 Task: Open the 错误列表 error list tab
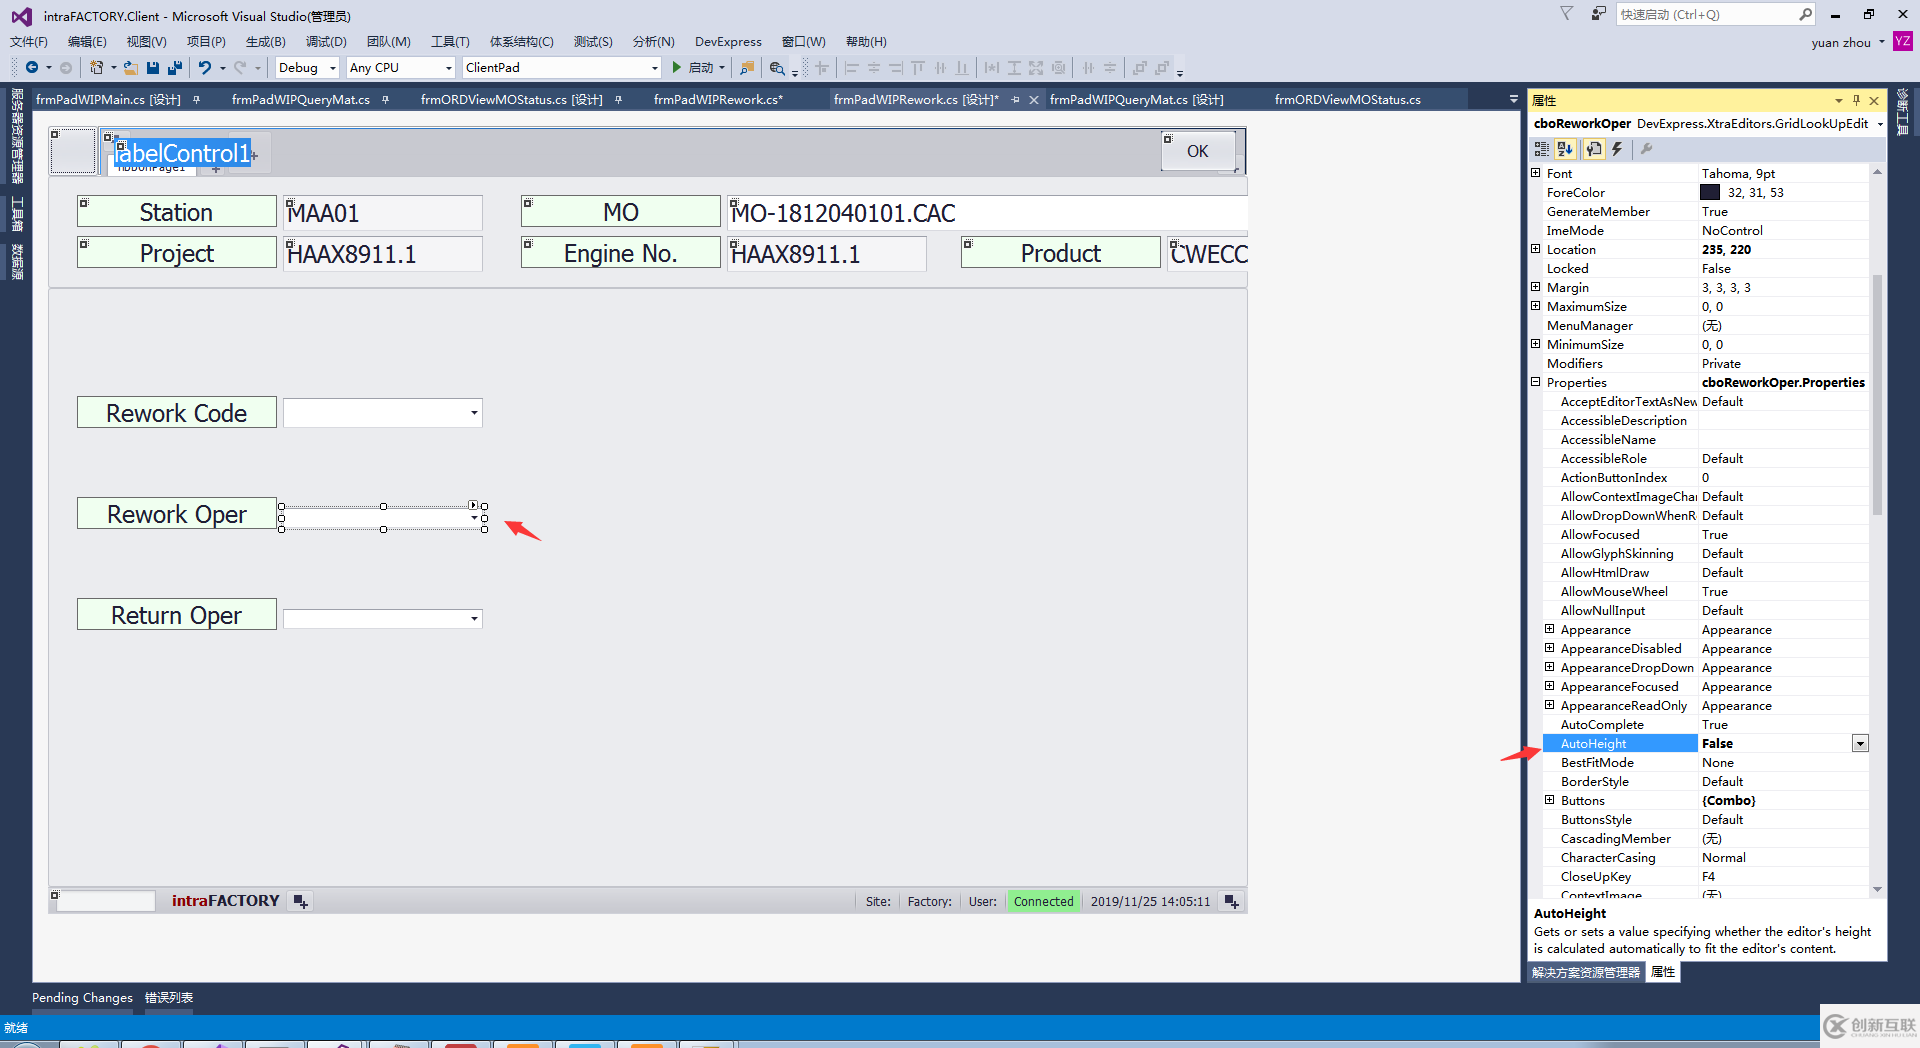169,997
